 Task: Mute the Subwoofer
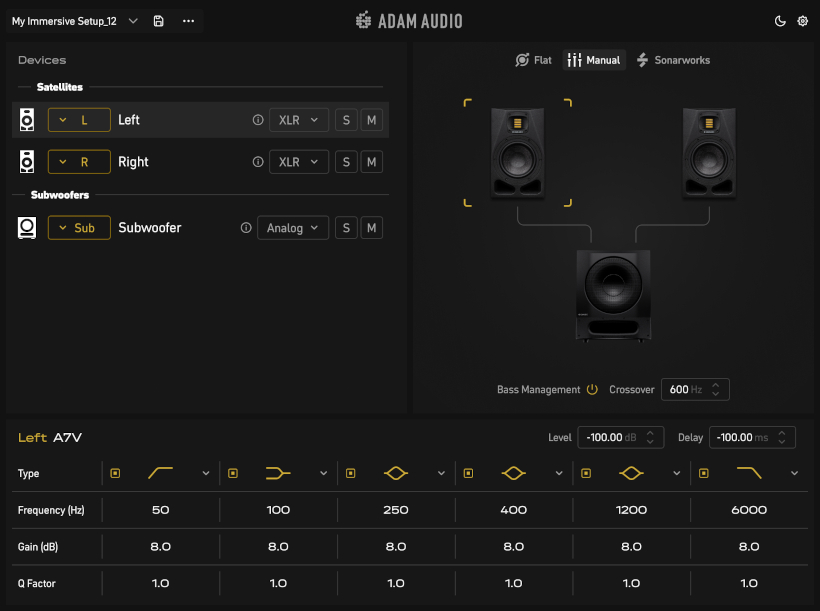pos(371,228)
